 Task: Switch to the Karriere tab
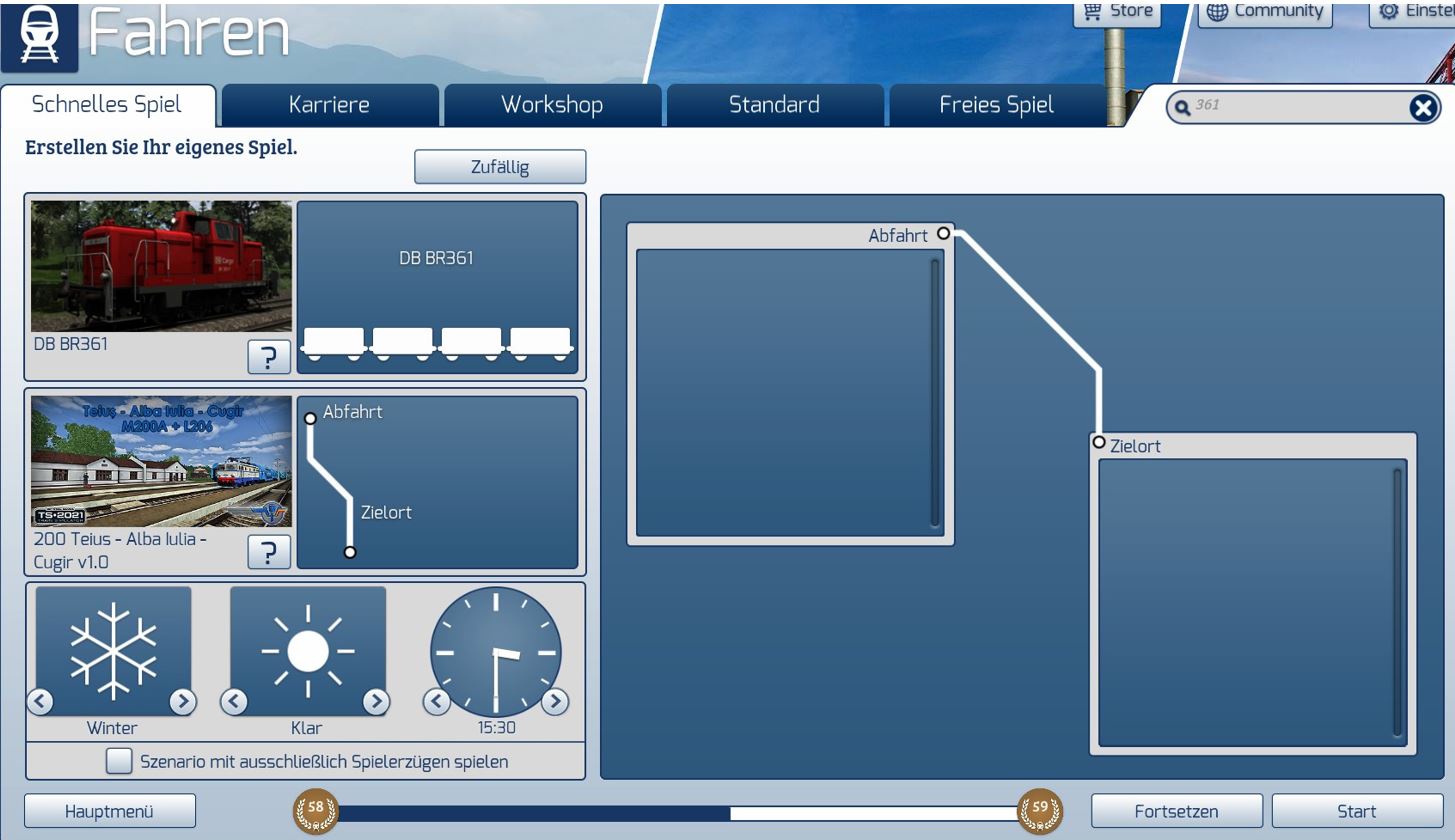[329, 105]
